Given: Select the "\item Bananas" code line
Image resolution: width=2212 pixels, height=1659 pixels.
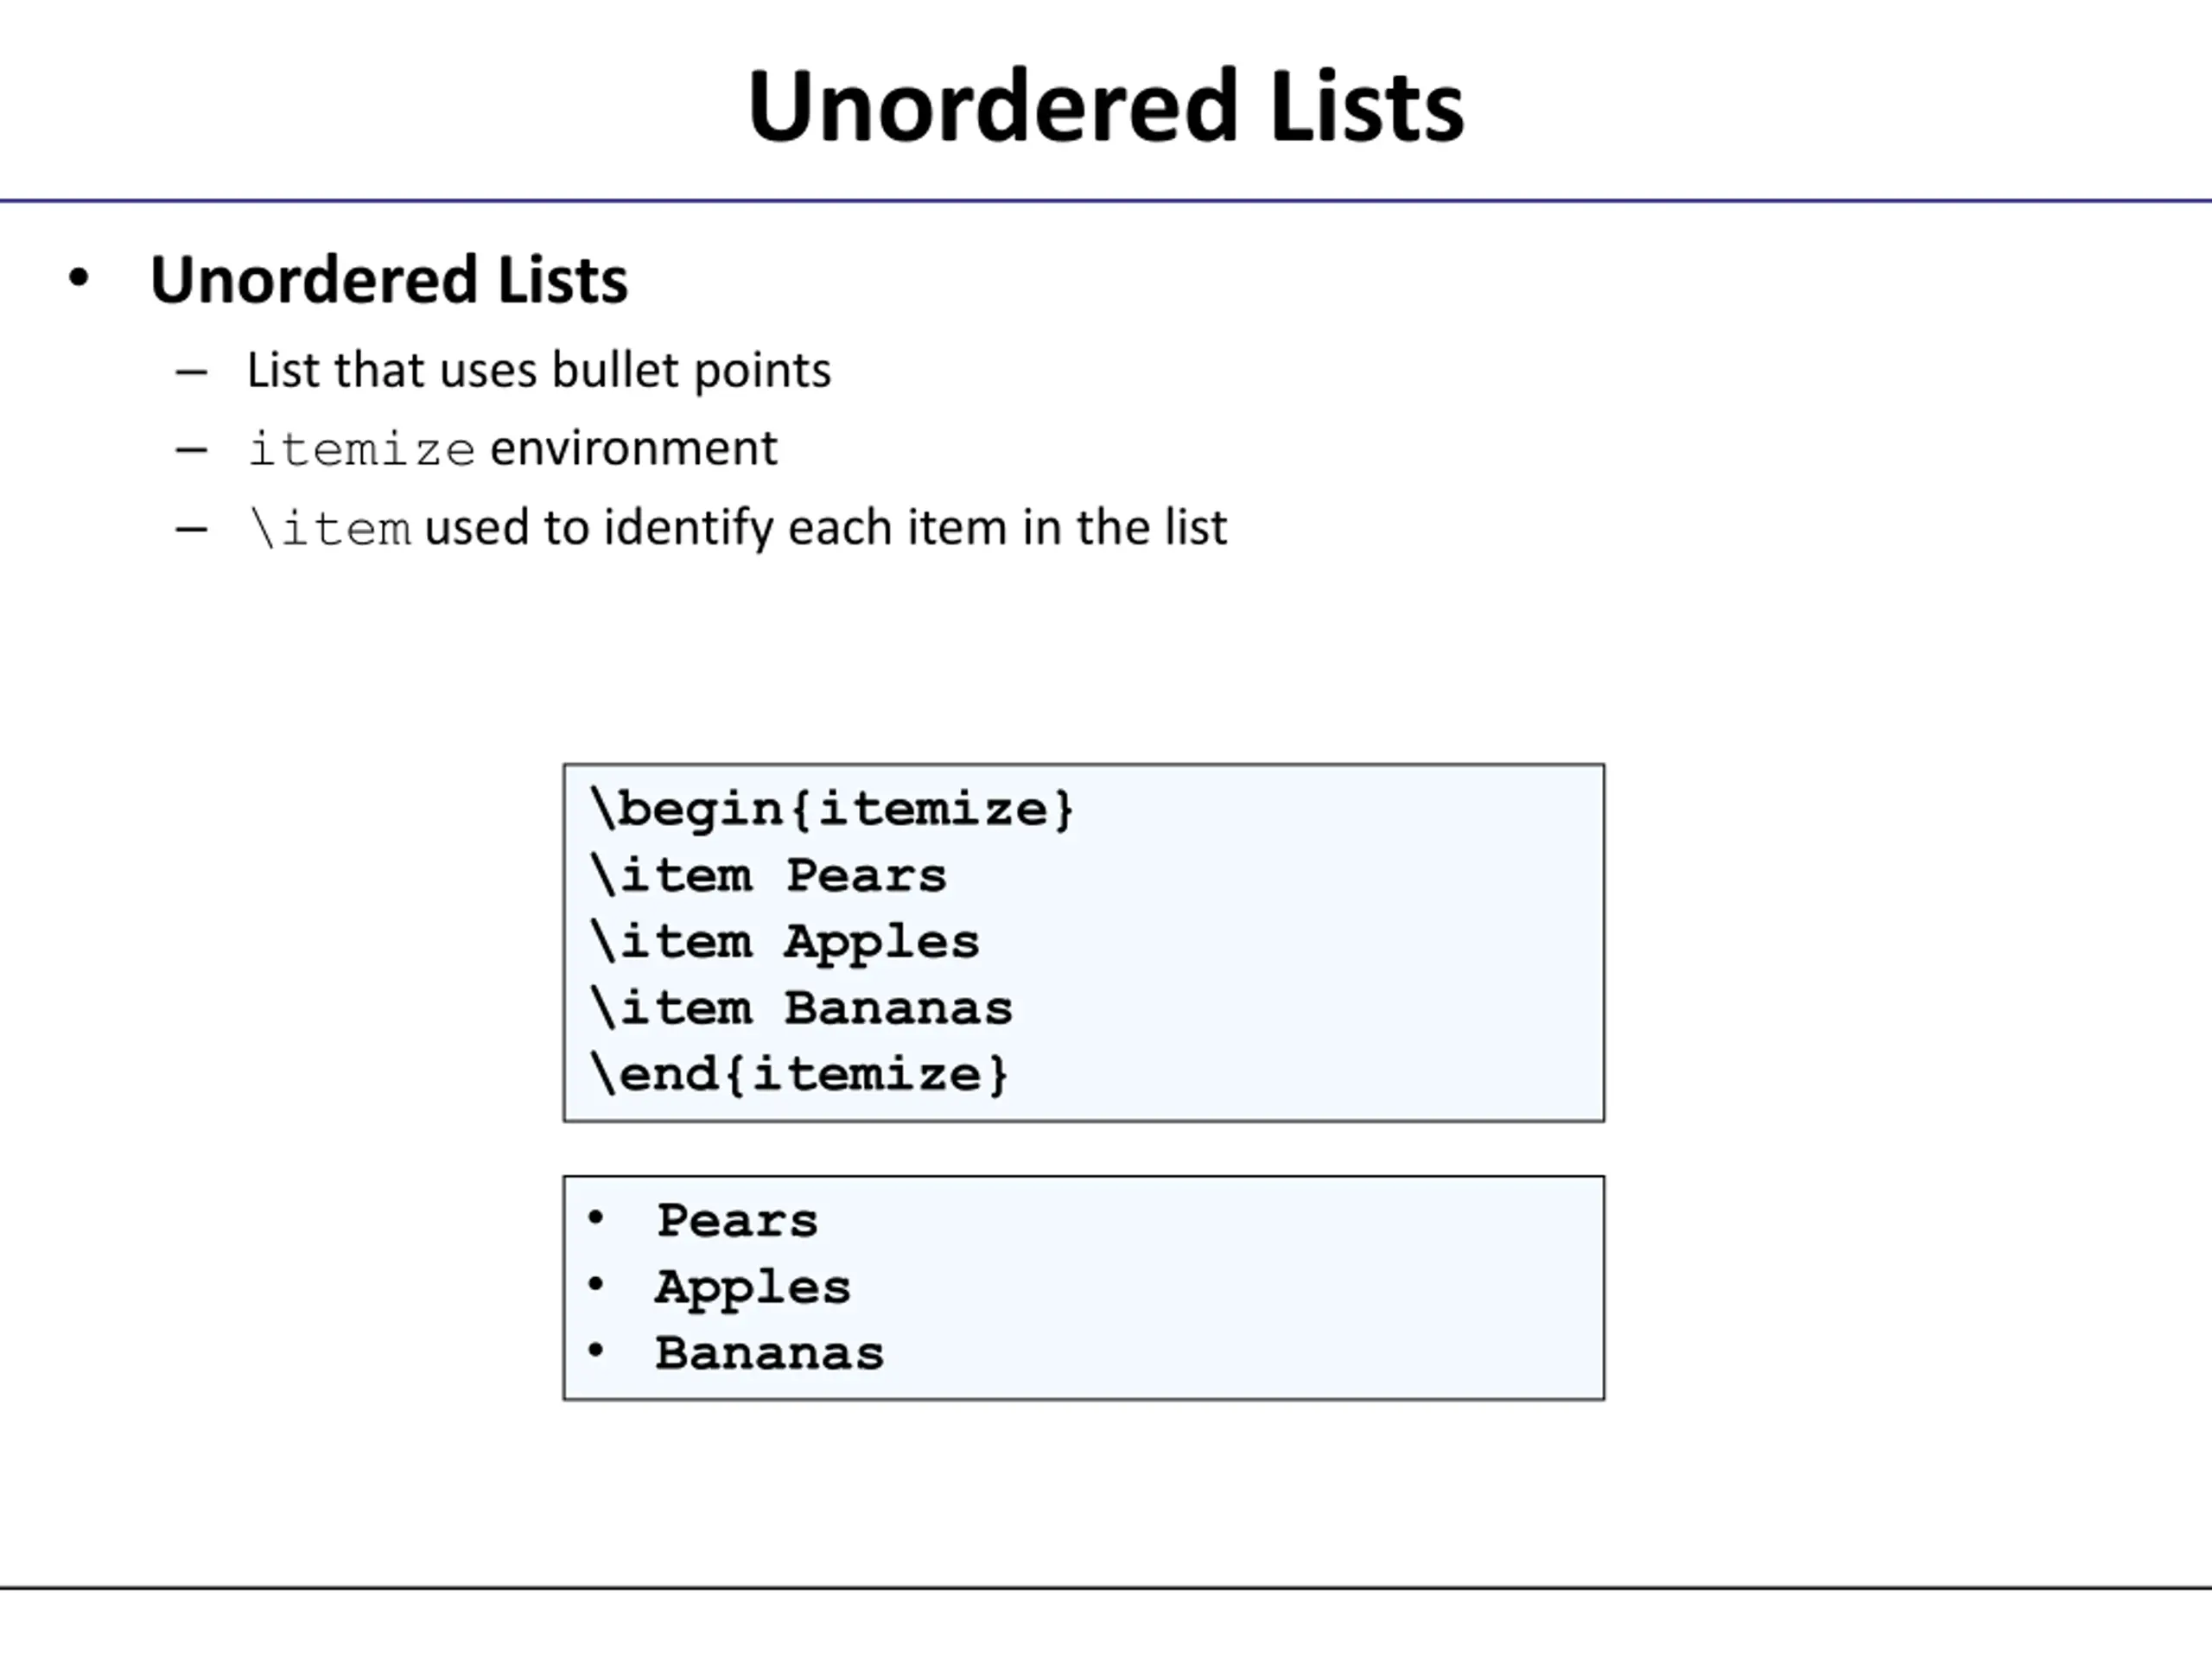Looking at the screenshot, I should (801, 1008).
